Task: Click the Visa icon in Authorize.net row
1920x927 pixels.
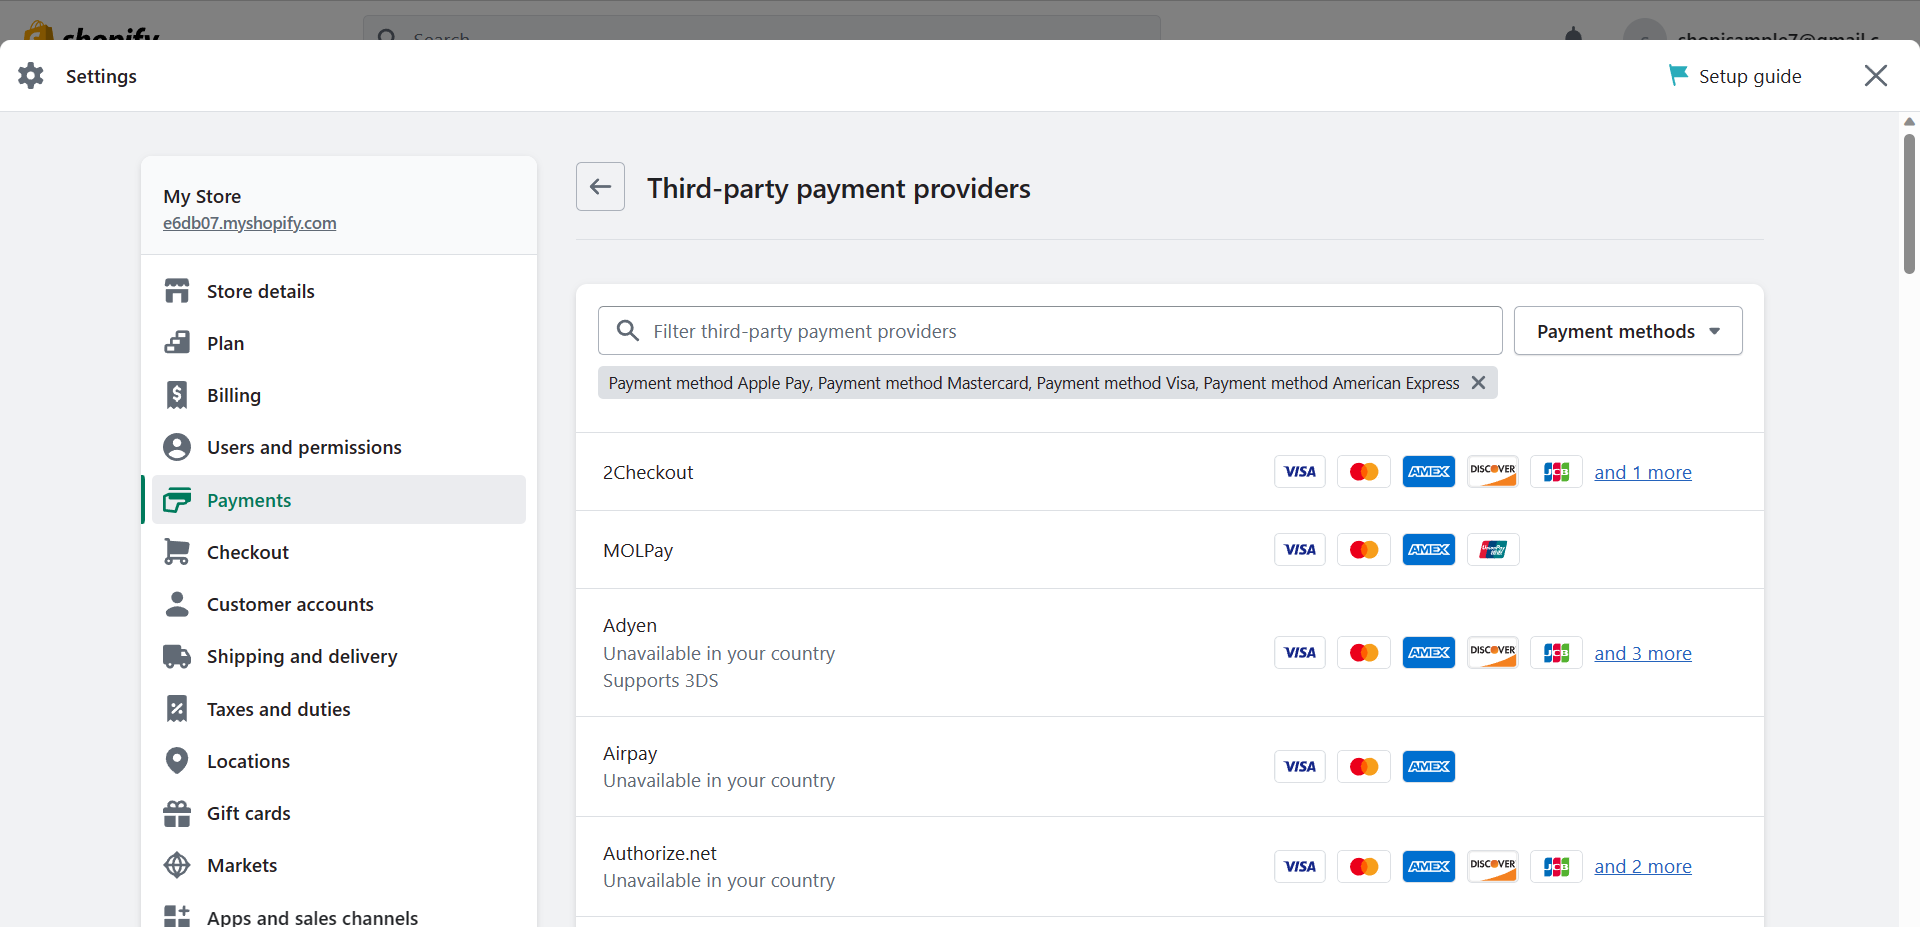Action: tap(1300, 867)
